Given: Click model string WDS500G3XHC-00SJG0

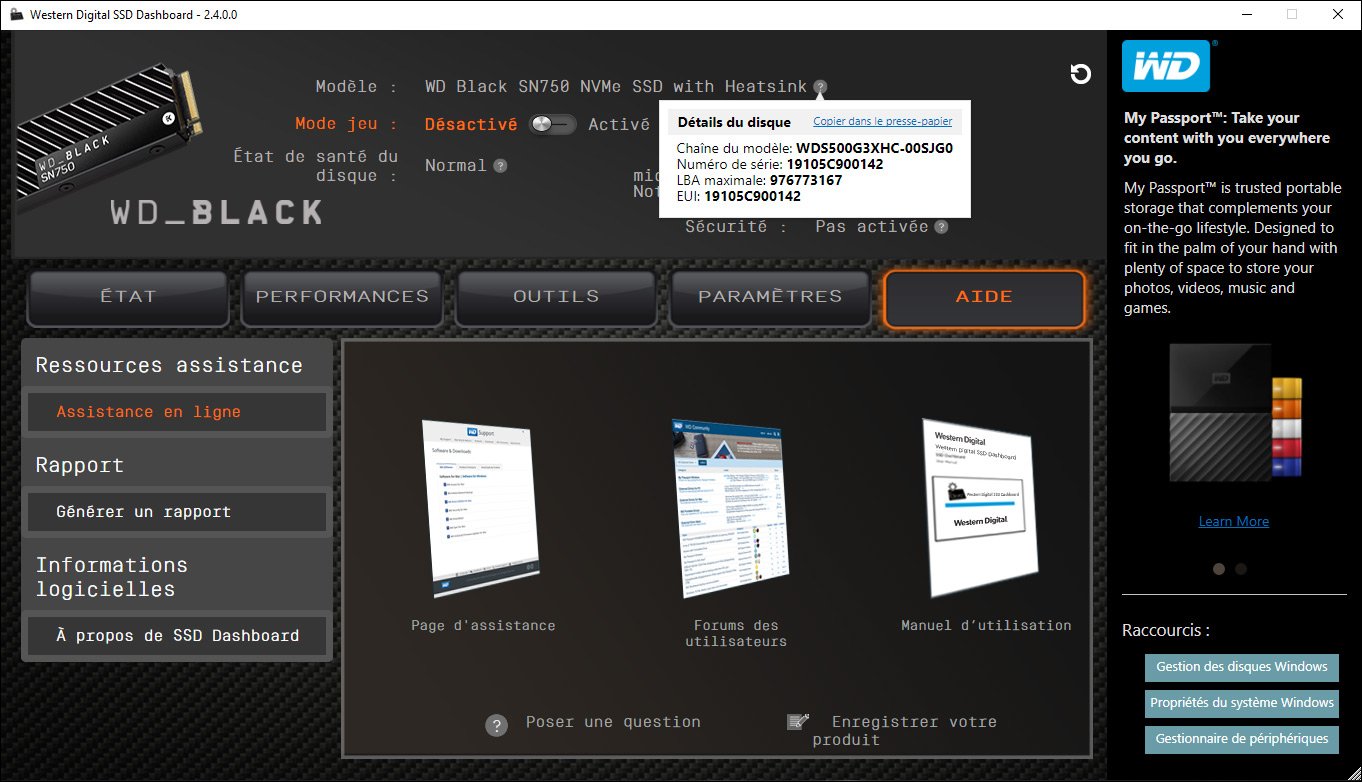Looking at the screenshot, I should (x=874, y=149).
